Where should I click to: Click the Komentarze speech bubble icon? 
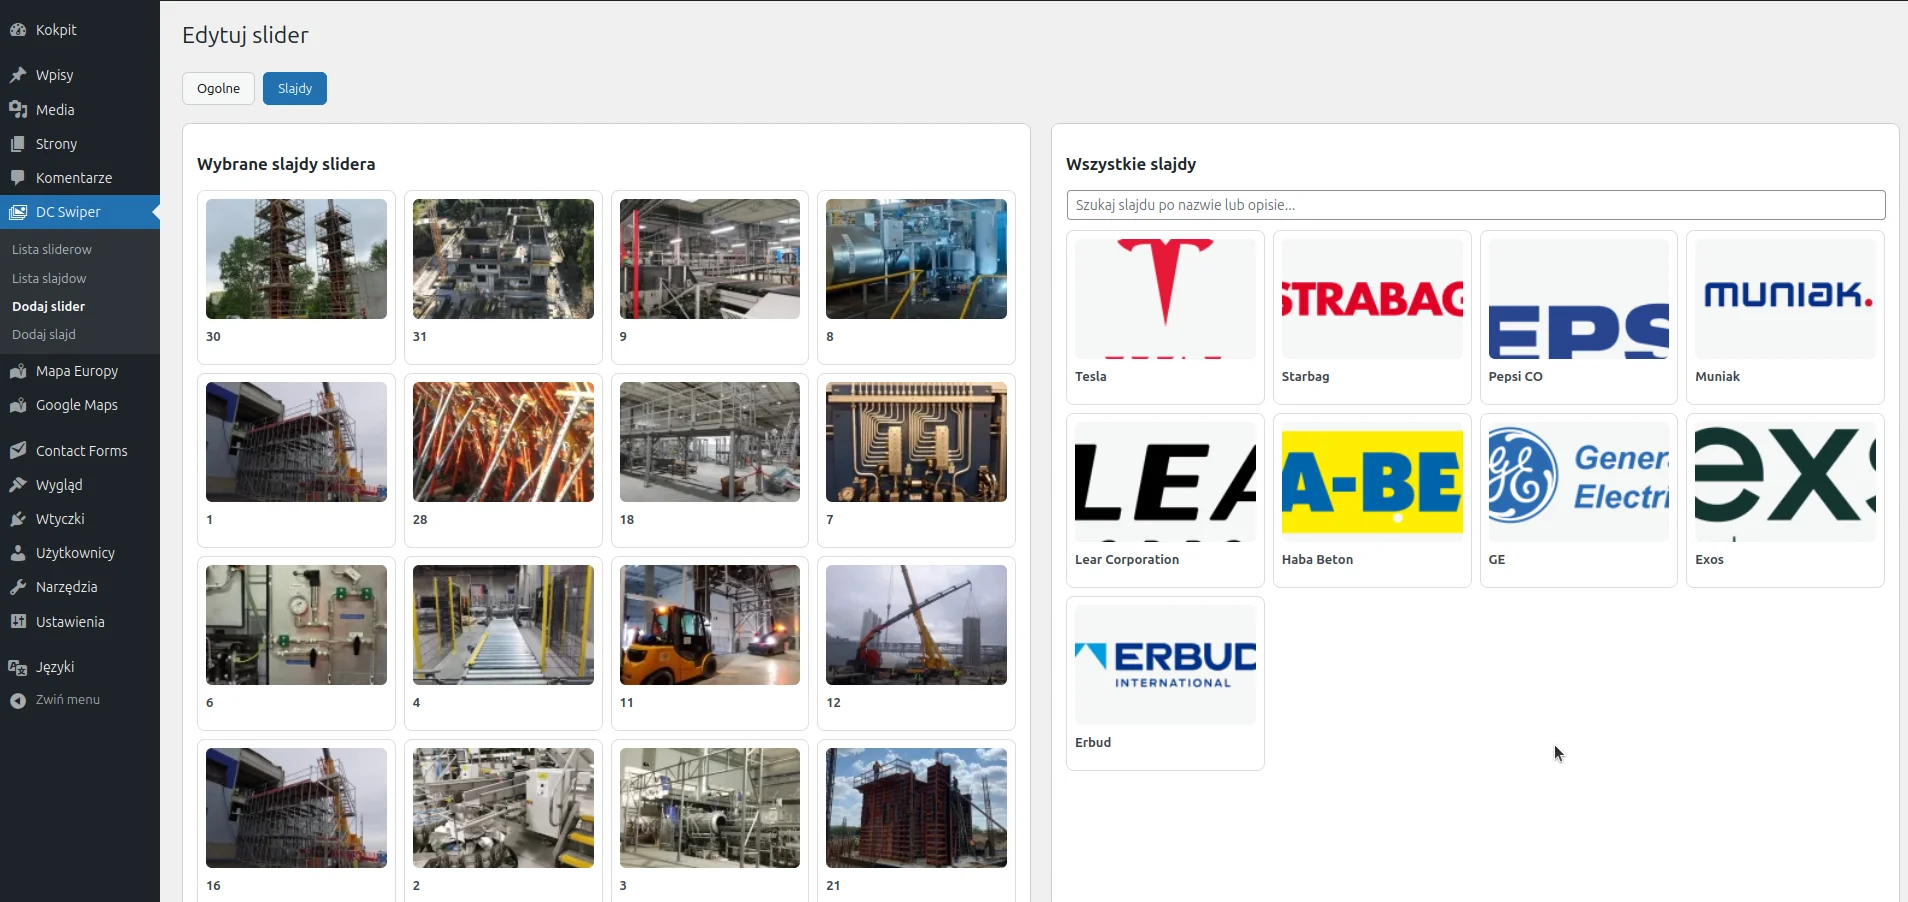(x=18, y=178)
